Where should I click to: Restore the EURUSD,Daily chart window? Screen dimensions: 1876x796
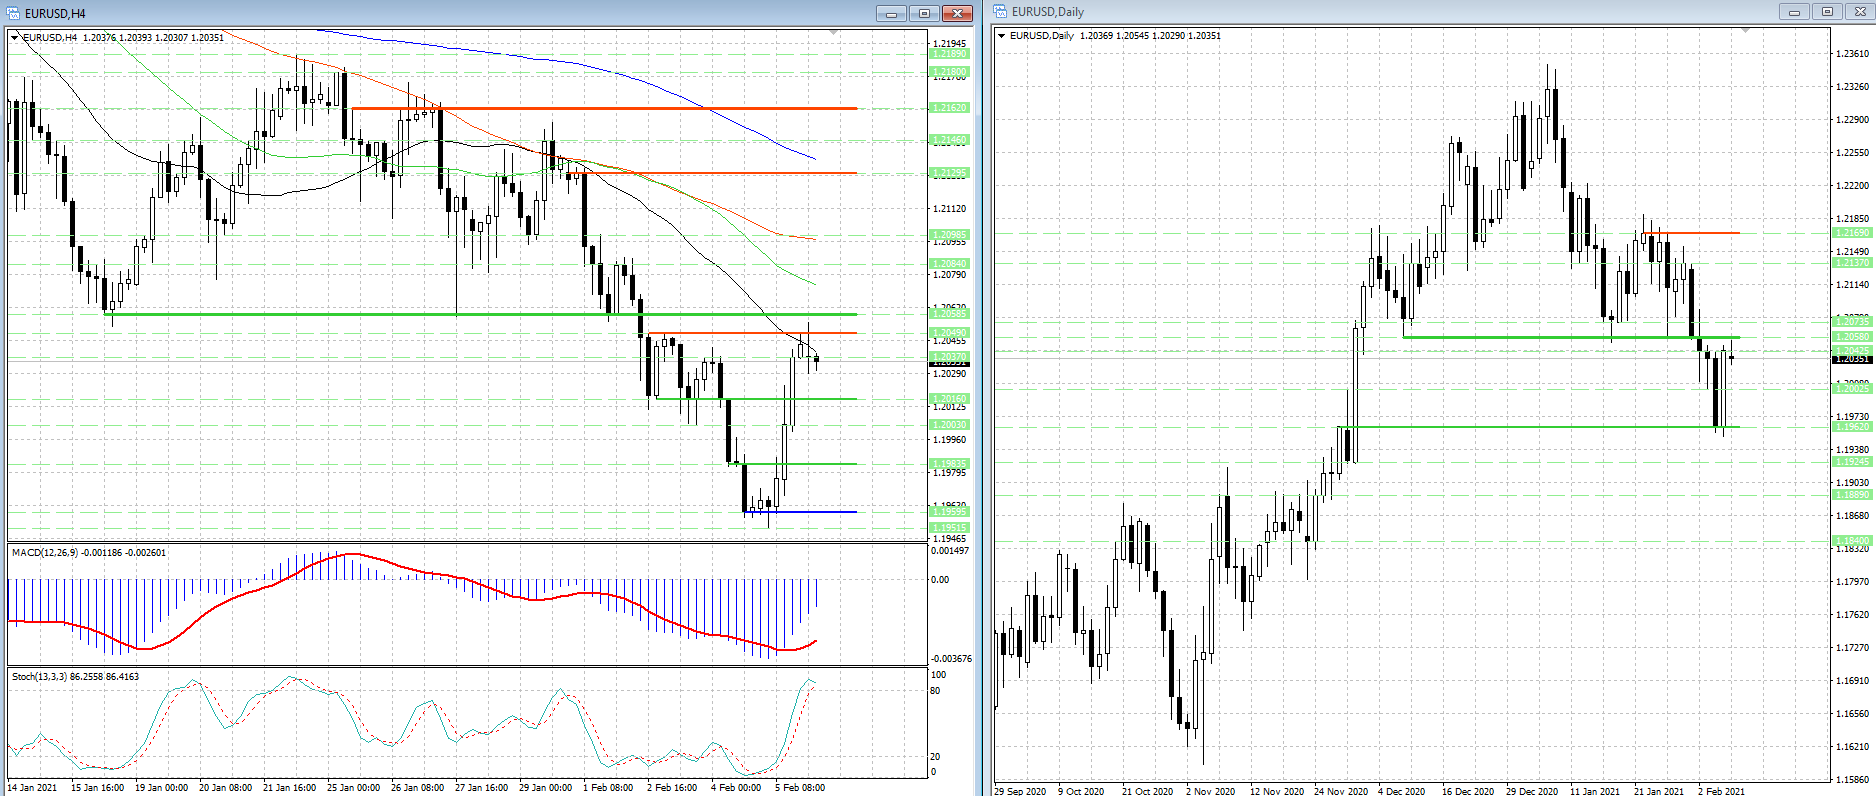point(1827,12)
